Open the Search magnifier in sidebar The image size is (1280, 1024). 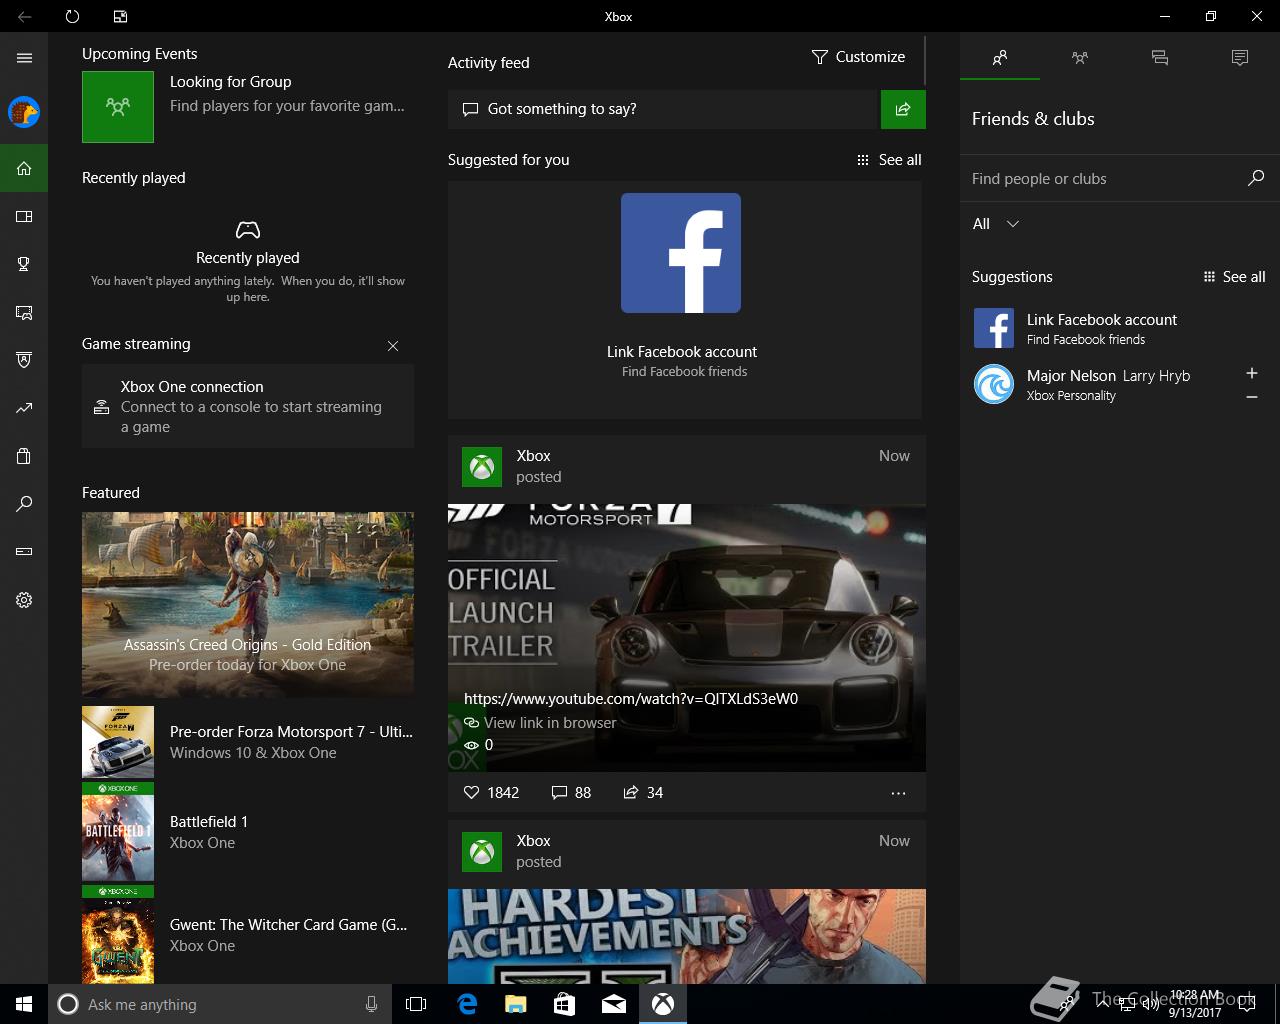click(x=24, y=504)
